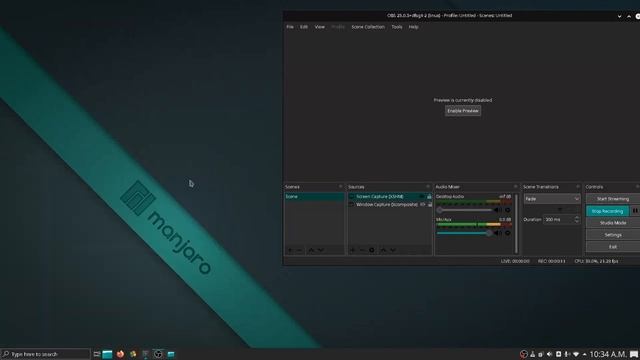Decrease transition Duration with down arrow
This screenshot has height=360, width=640.
tap(577, 222)
